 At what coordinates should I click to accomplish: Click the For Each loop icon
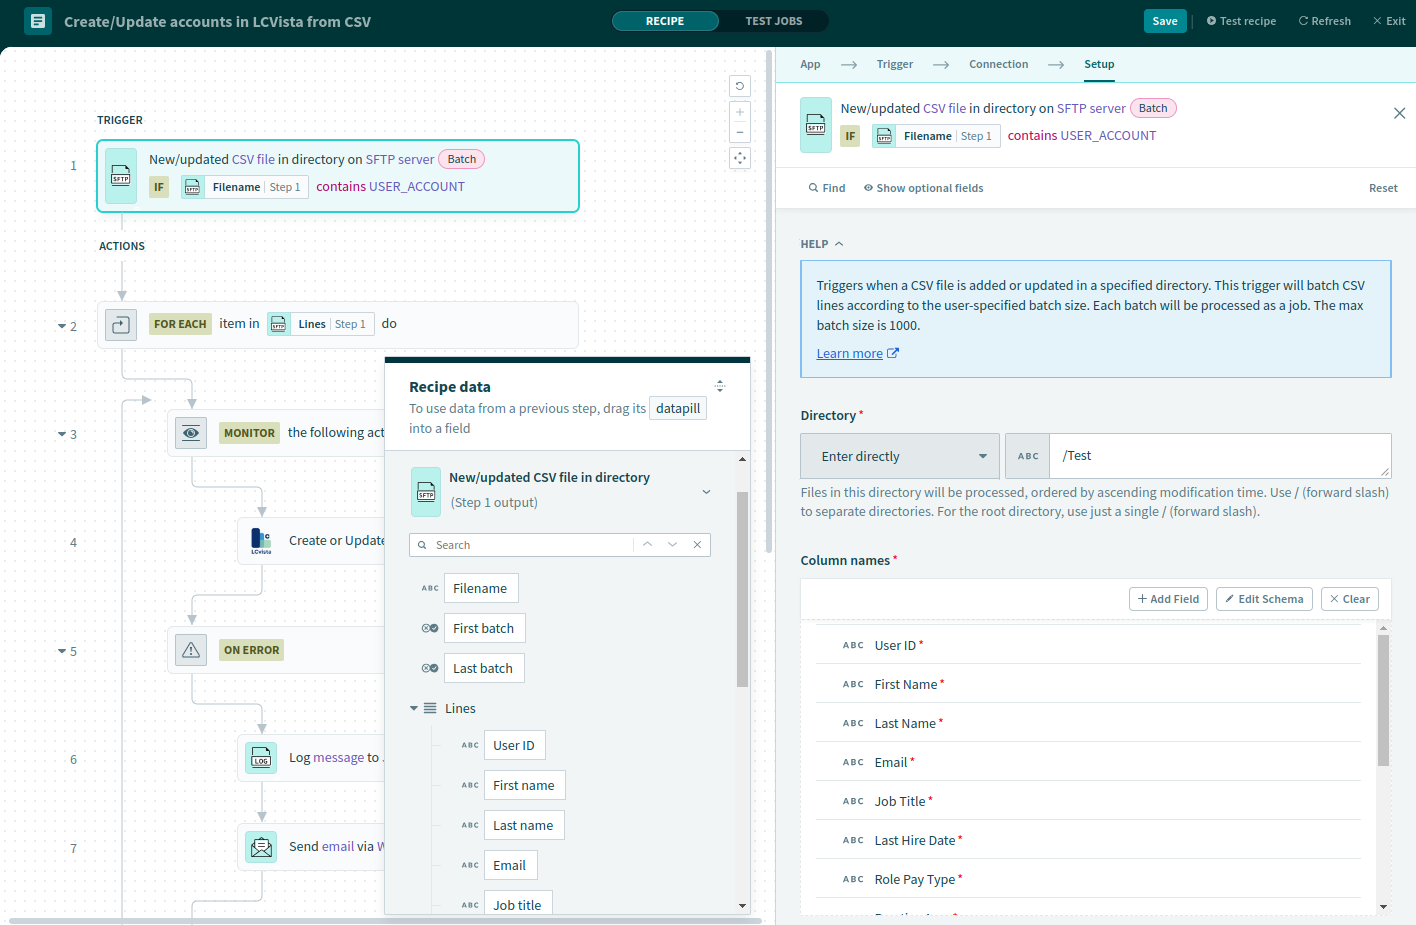[x=121, y=325]
